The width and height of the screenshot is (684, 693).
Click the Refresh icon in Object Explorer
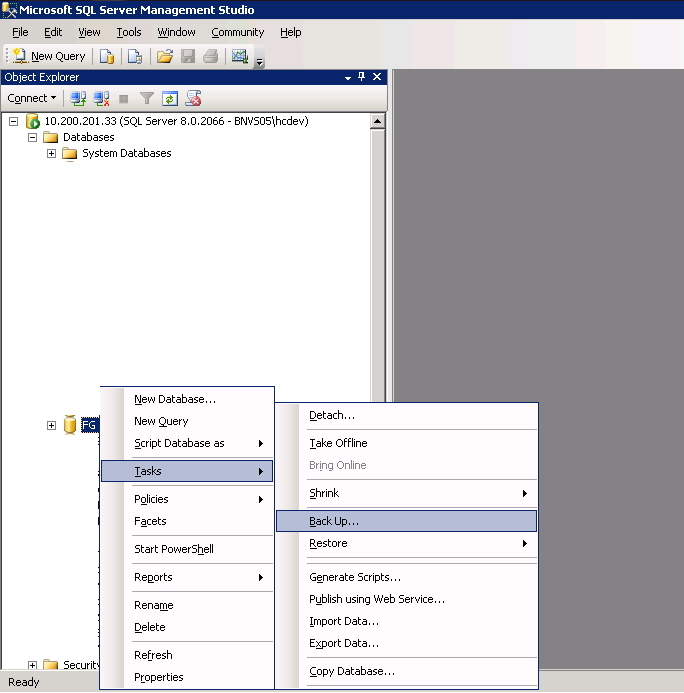tap(170, 98)
